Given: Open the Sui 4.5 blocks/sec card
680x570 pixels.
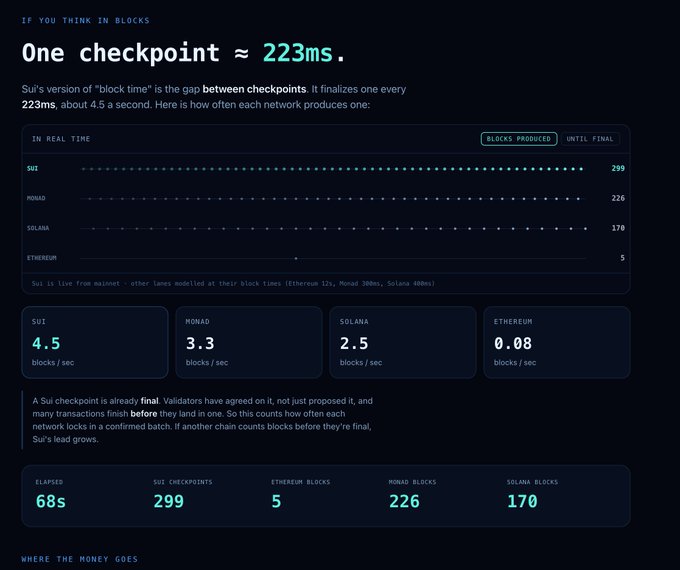Looking at the screenshot, I should (95, 342).
